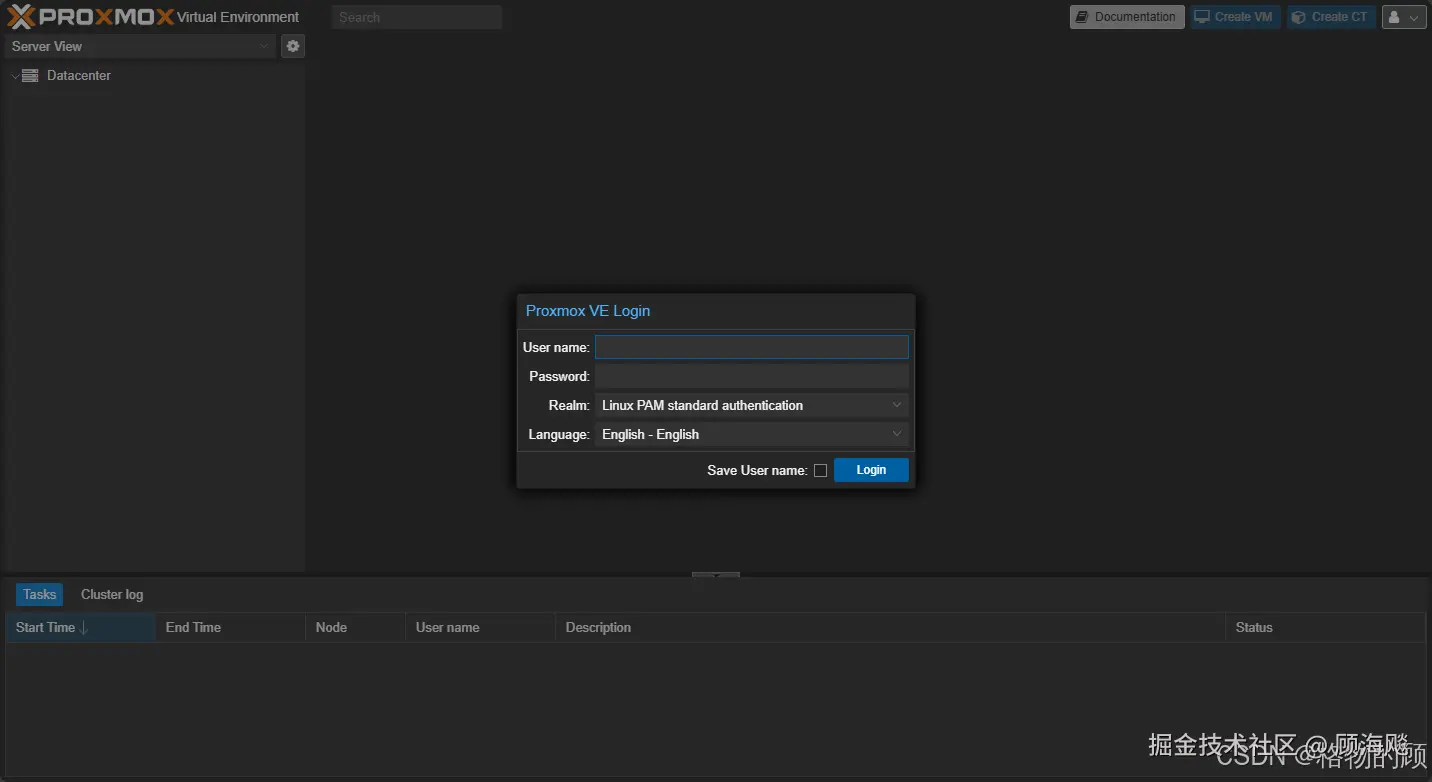Image resolution: width=1432 pixels, height=782 pixels.
Task: Select Datacenter in the tree
Action: pos(79,76)
